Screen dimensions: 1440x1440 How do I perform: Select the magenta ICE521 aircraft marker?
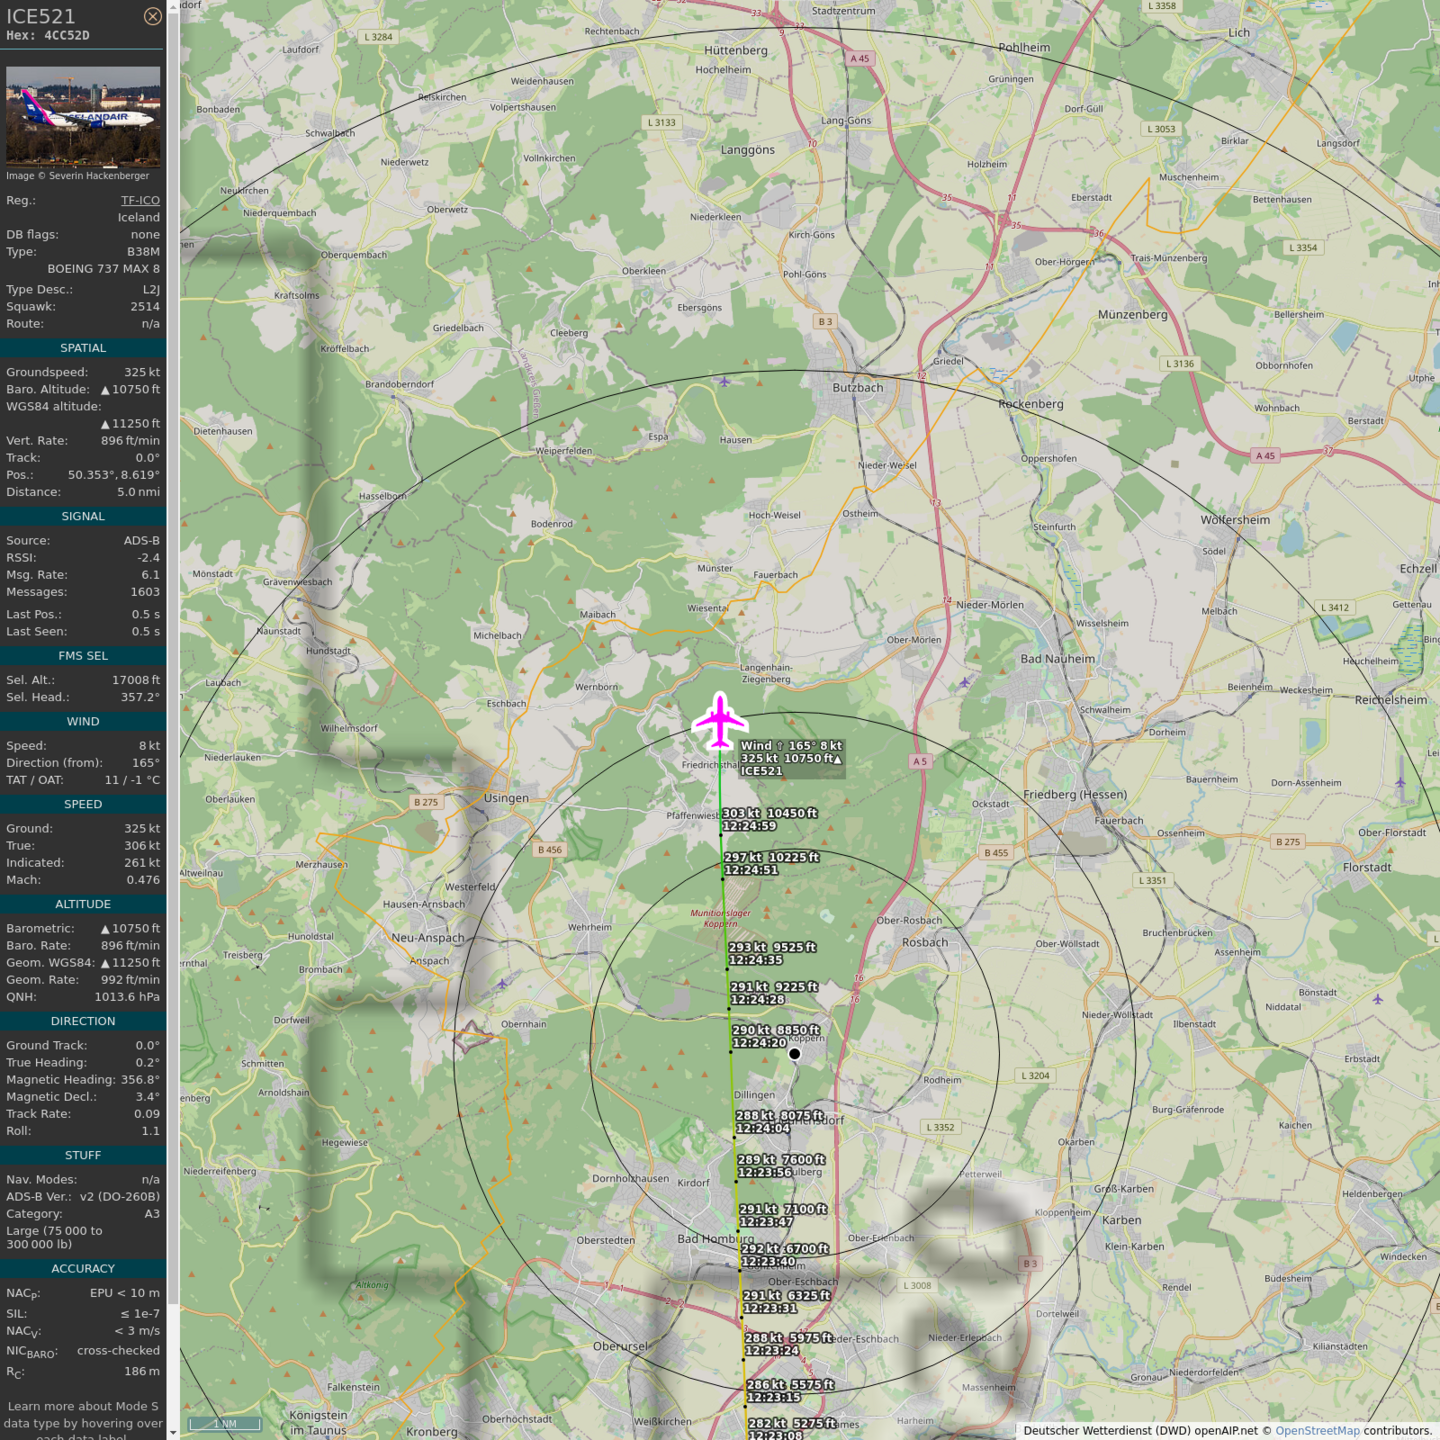720,720
